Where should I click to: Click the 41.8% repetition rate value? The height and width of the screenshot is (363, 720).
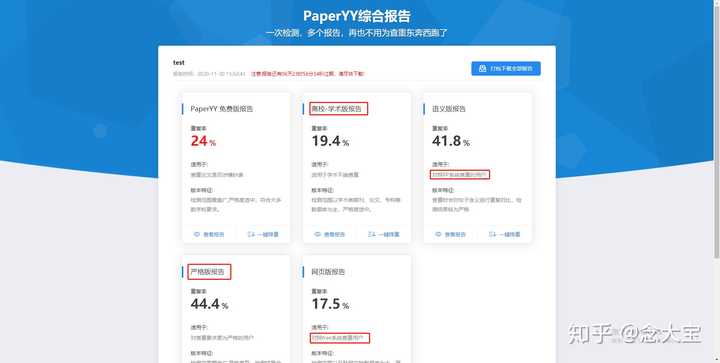tap(451, 141)
